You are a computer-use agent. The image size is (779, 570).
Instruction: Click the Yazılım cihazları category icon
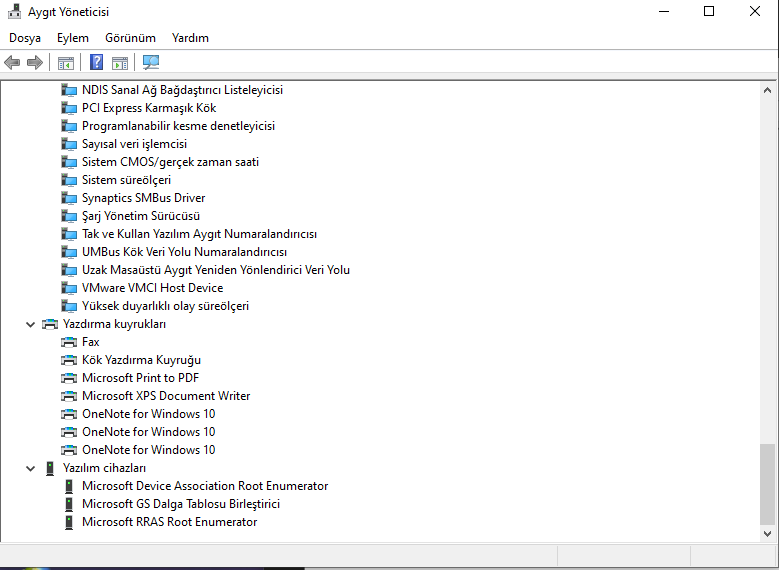click(x=50, y=468)
